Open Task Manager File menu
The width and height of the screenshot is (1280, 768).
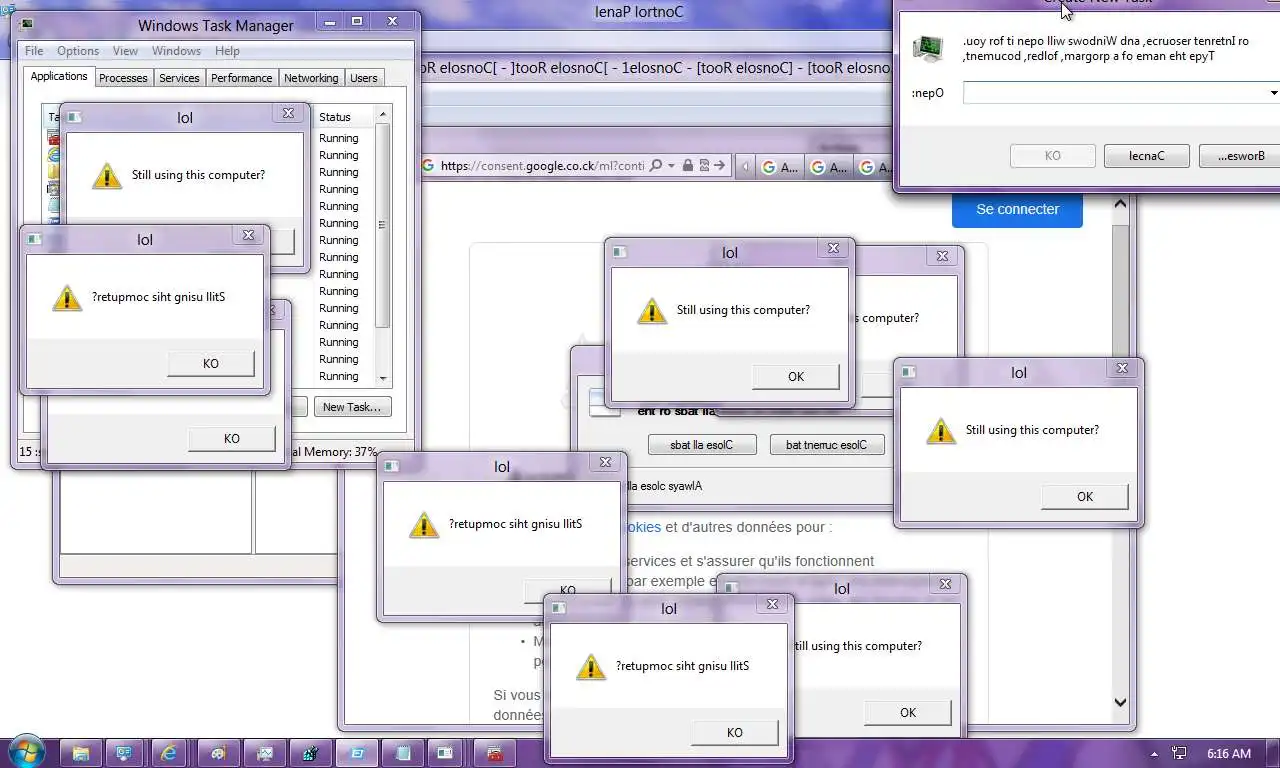[x=34, y=51]
